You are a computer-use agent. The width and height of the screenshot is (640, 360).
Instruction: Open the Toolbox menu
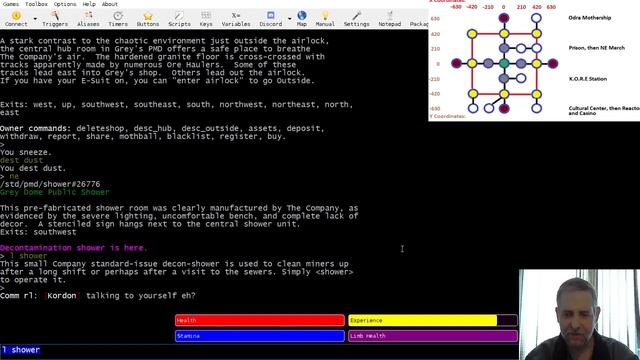point(36,4)
